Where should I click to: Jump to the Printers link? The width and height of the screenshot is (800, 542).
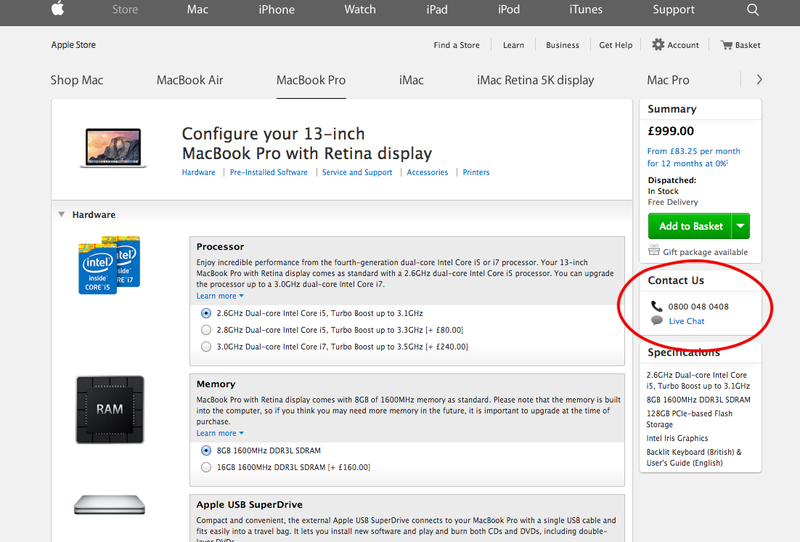[476, 172]
